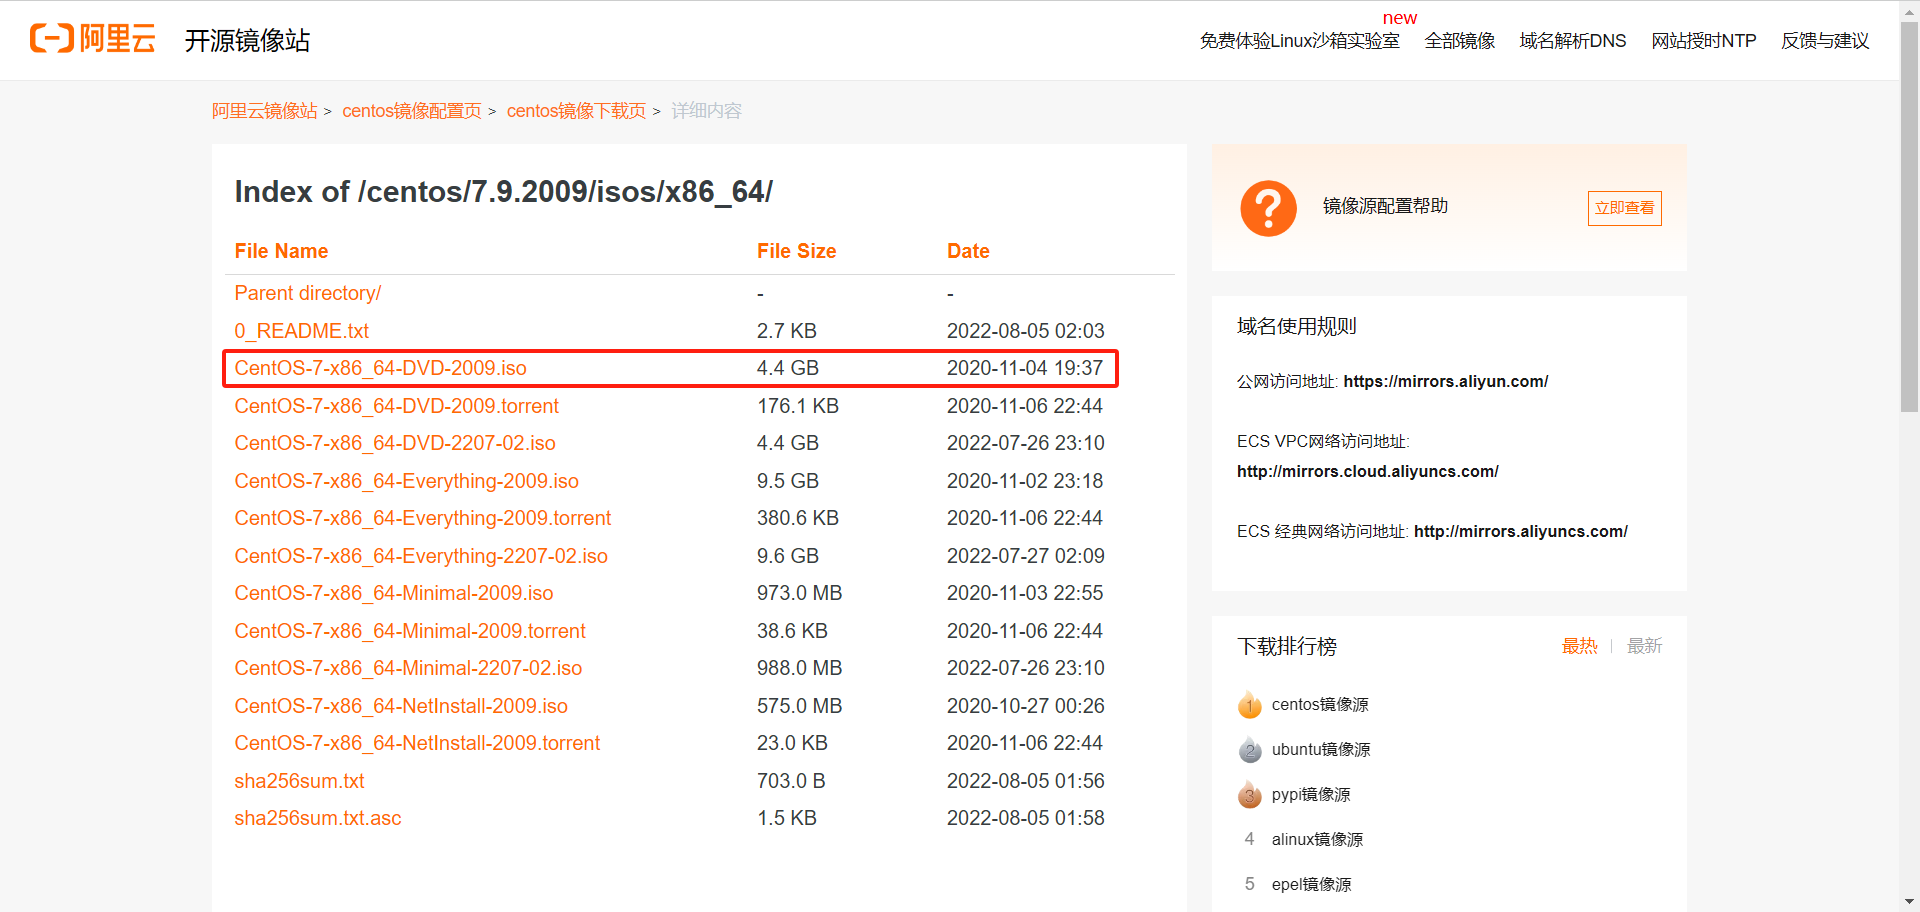Download CentOS-7-x86_64-DVD-2009.torrent
1920x912 pixels.
click(x=396, y=406)
